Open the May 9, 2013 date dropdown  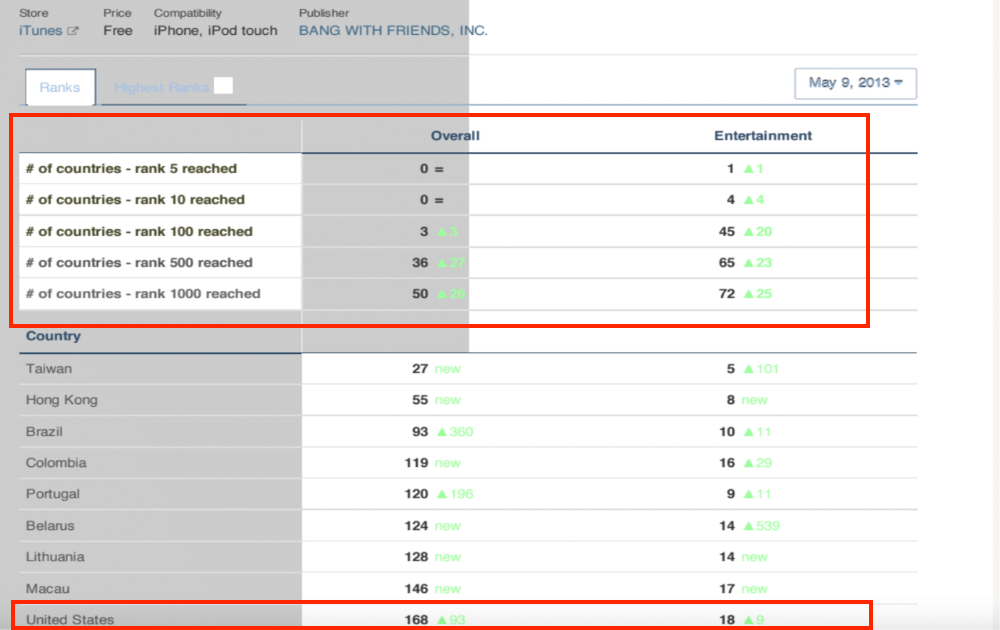coord(855,83)
